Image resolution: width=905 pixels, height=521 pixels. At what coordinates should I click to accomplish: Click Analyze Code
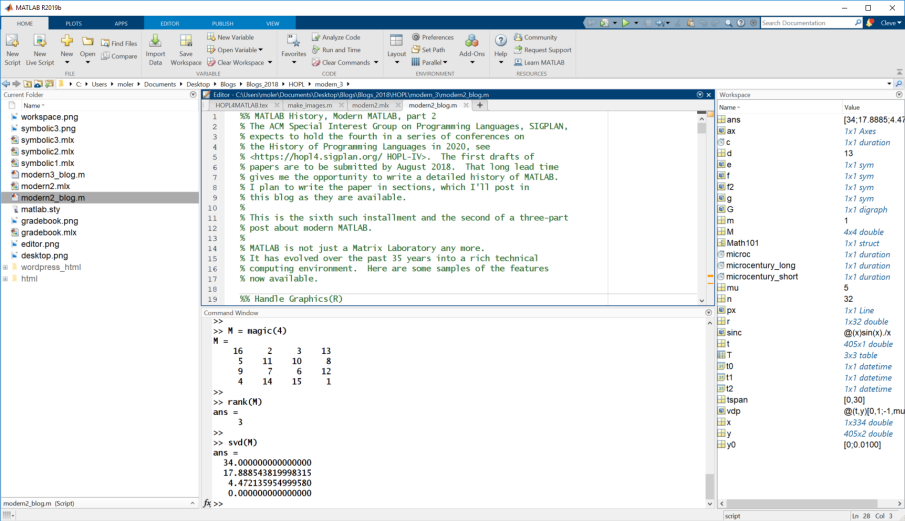(x=336, y=37)
